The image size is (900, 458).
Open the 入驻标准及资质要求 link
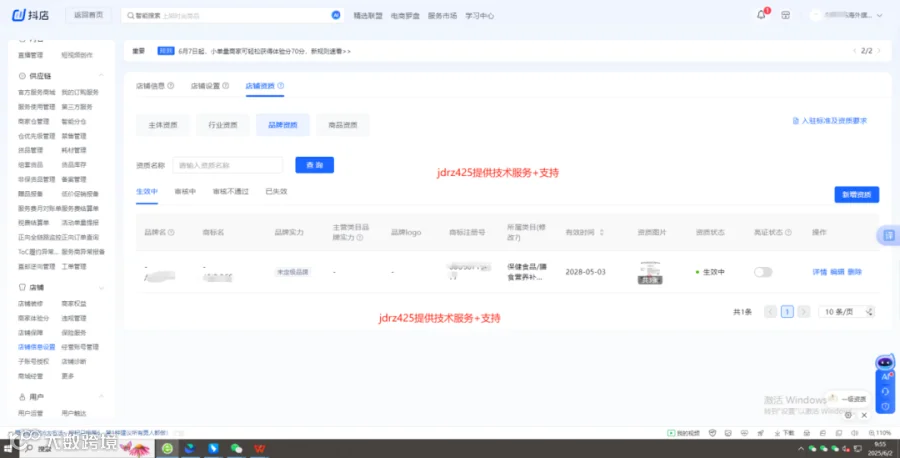(830, 121)
